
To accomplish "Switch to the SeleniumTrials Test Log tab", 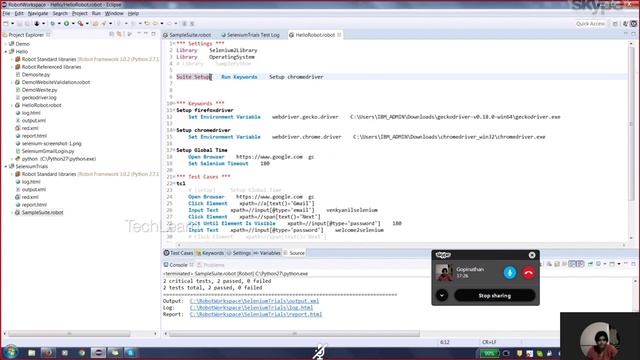I will 250,35.
